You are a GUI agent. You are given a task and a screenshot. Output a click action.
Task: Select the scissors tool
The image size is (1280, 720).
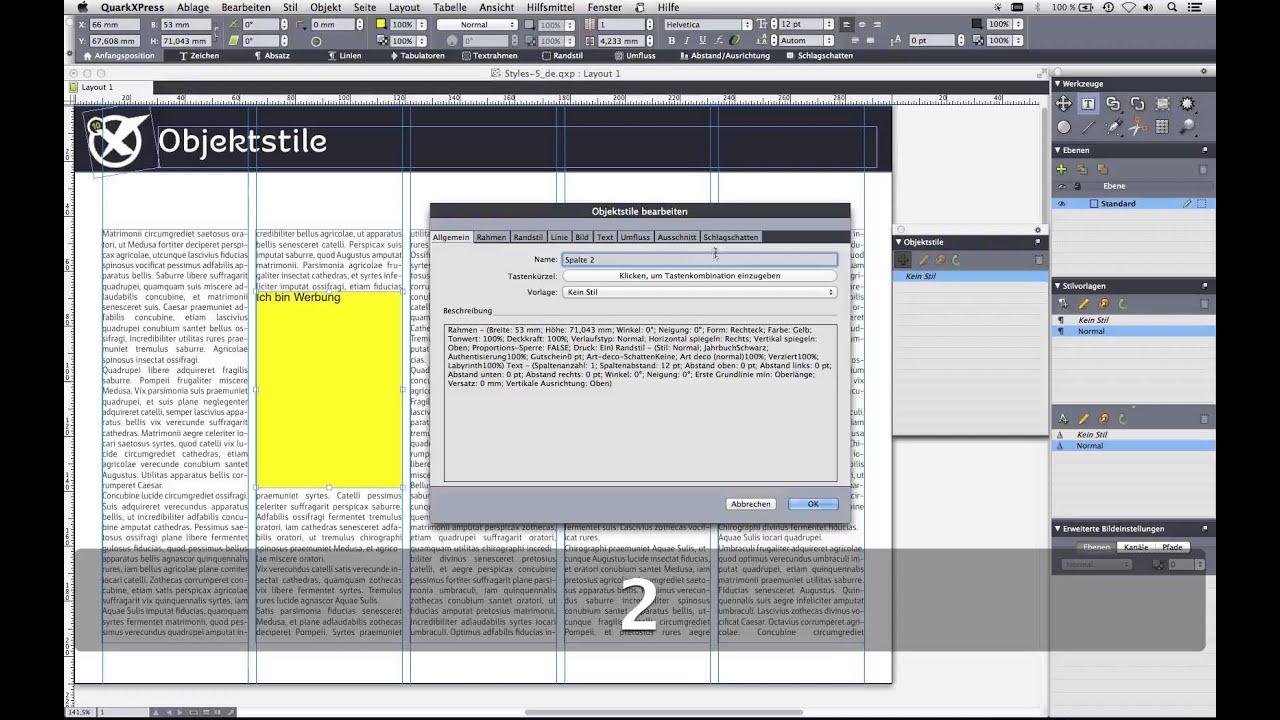point(1138,127)
